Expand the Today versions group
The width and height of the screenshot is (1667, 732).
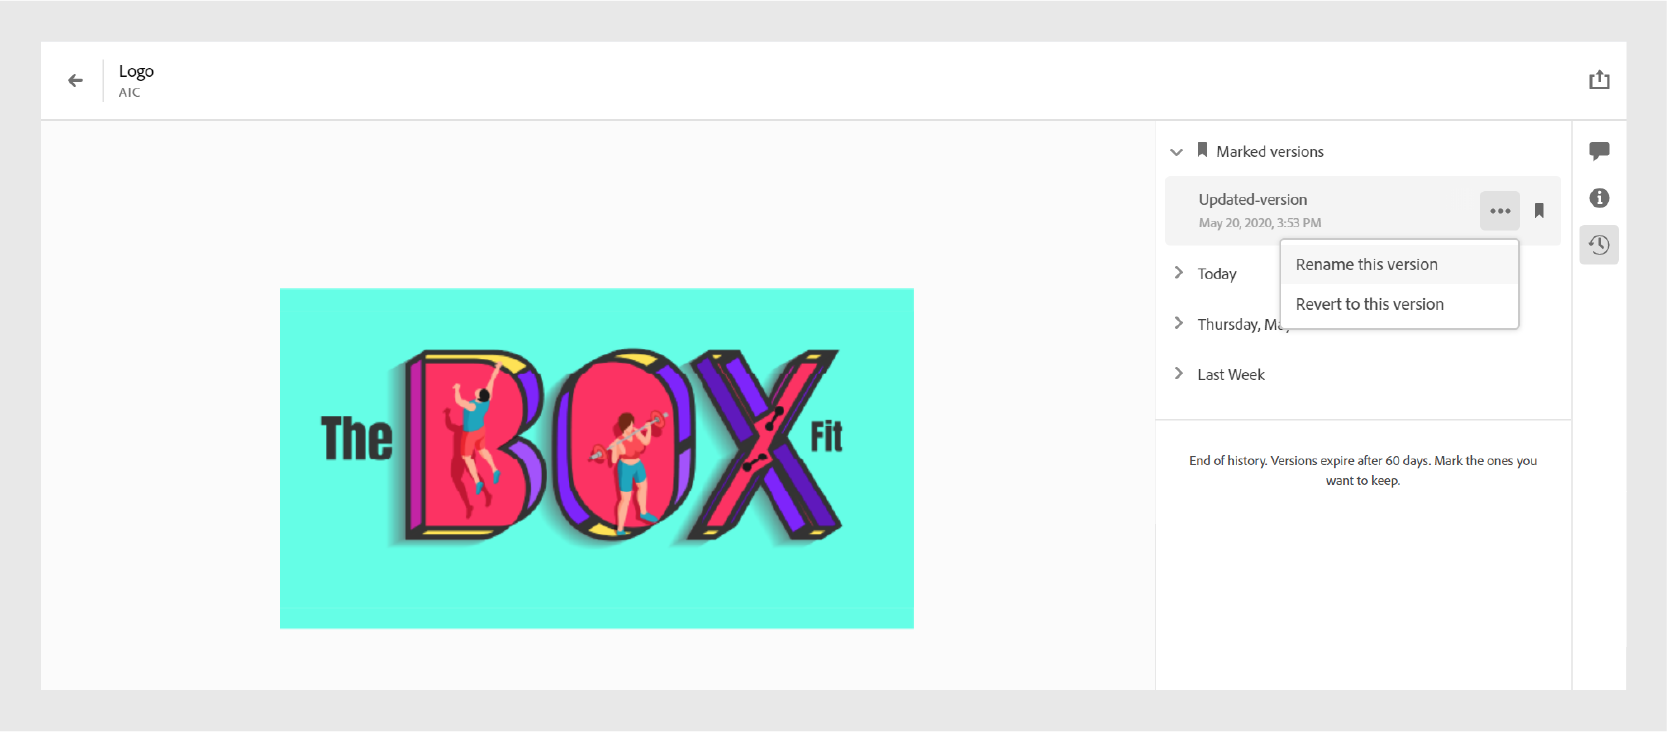point(1179,273)
